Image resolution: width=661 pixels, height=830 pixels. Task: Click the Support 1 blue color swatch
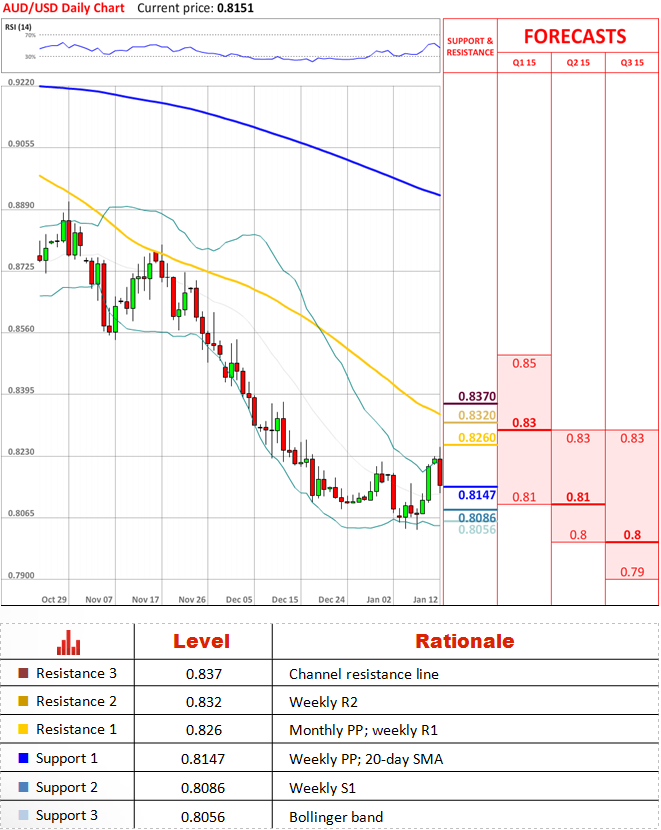[23, 758]
